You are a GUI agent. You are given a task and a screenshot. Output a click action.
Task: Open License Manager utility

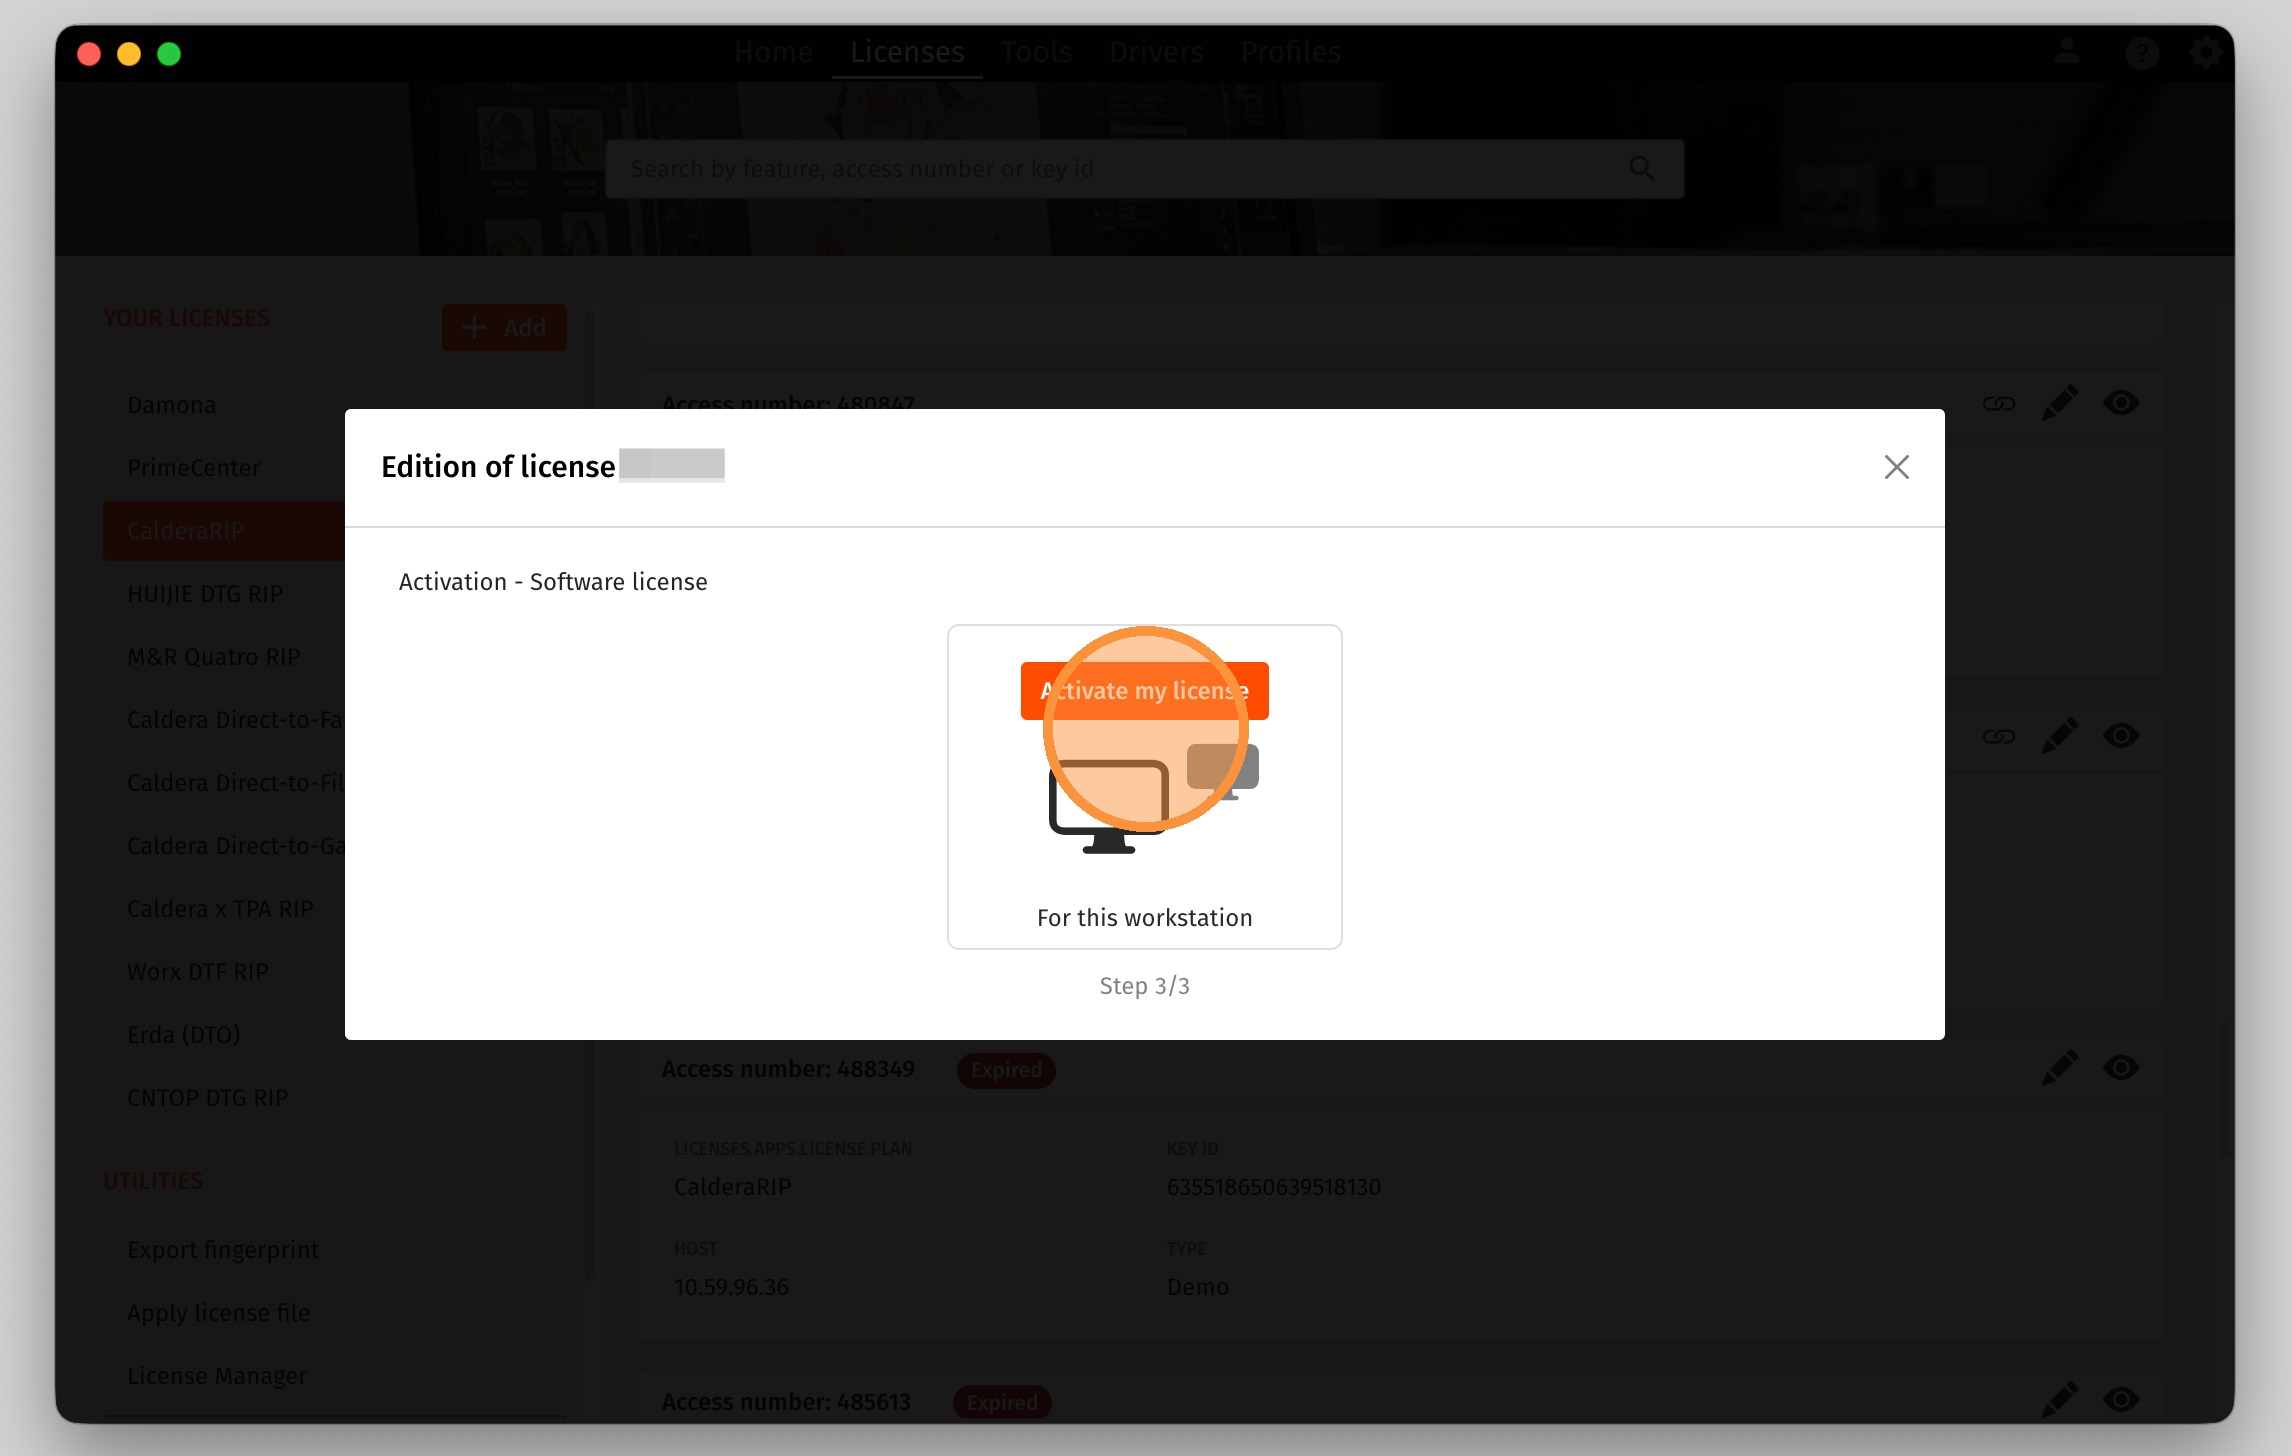click(x=217, y=1376)
